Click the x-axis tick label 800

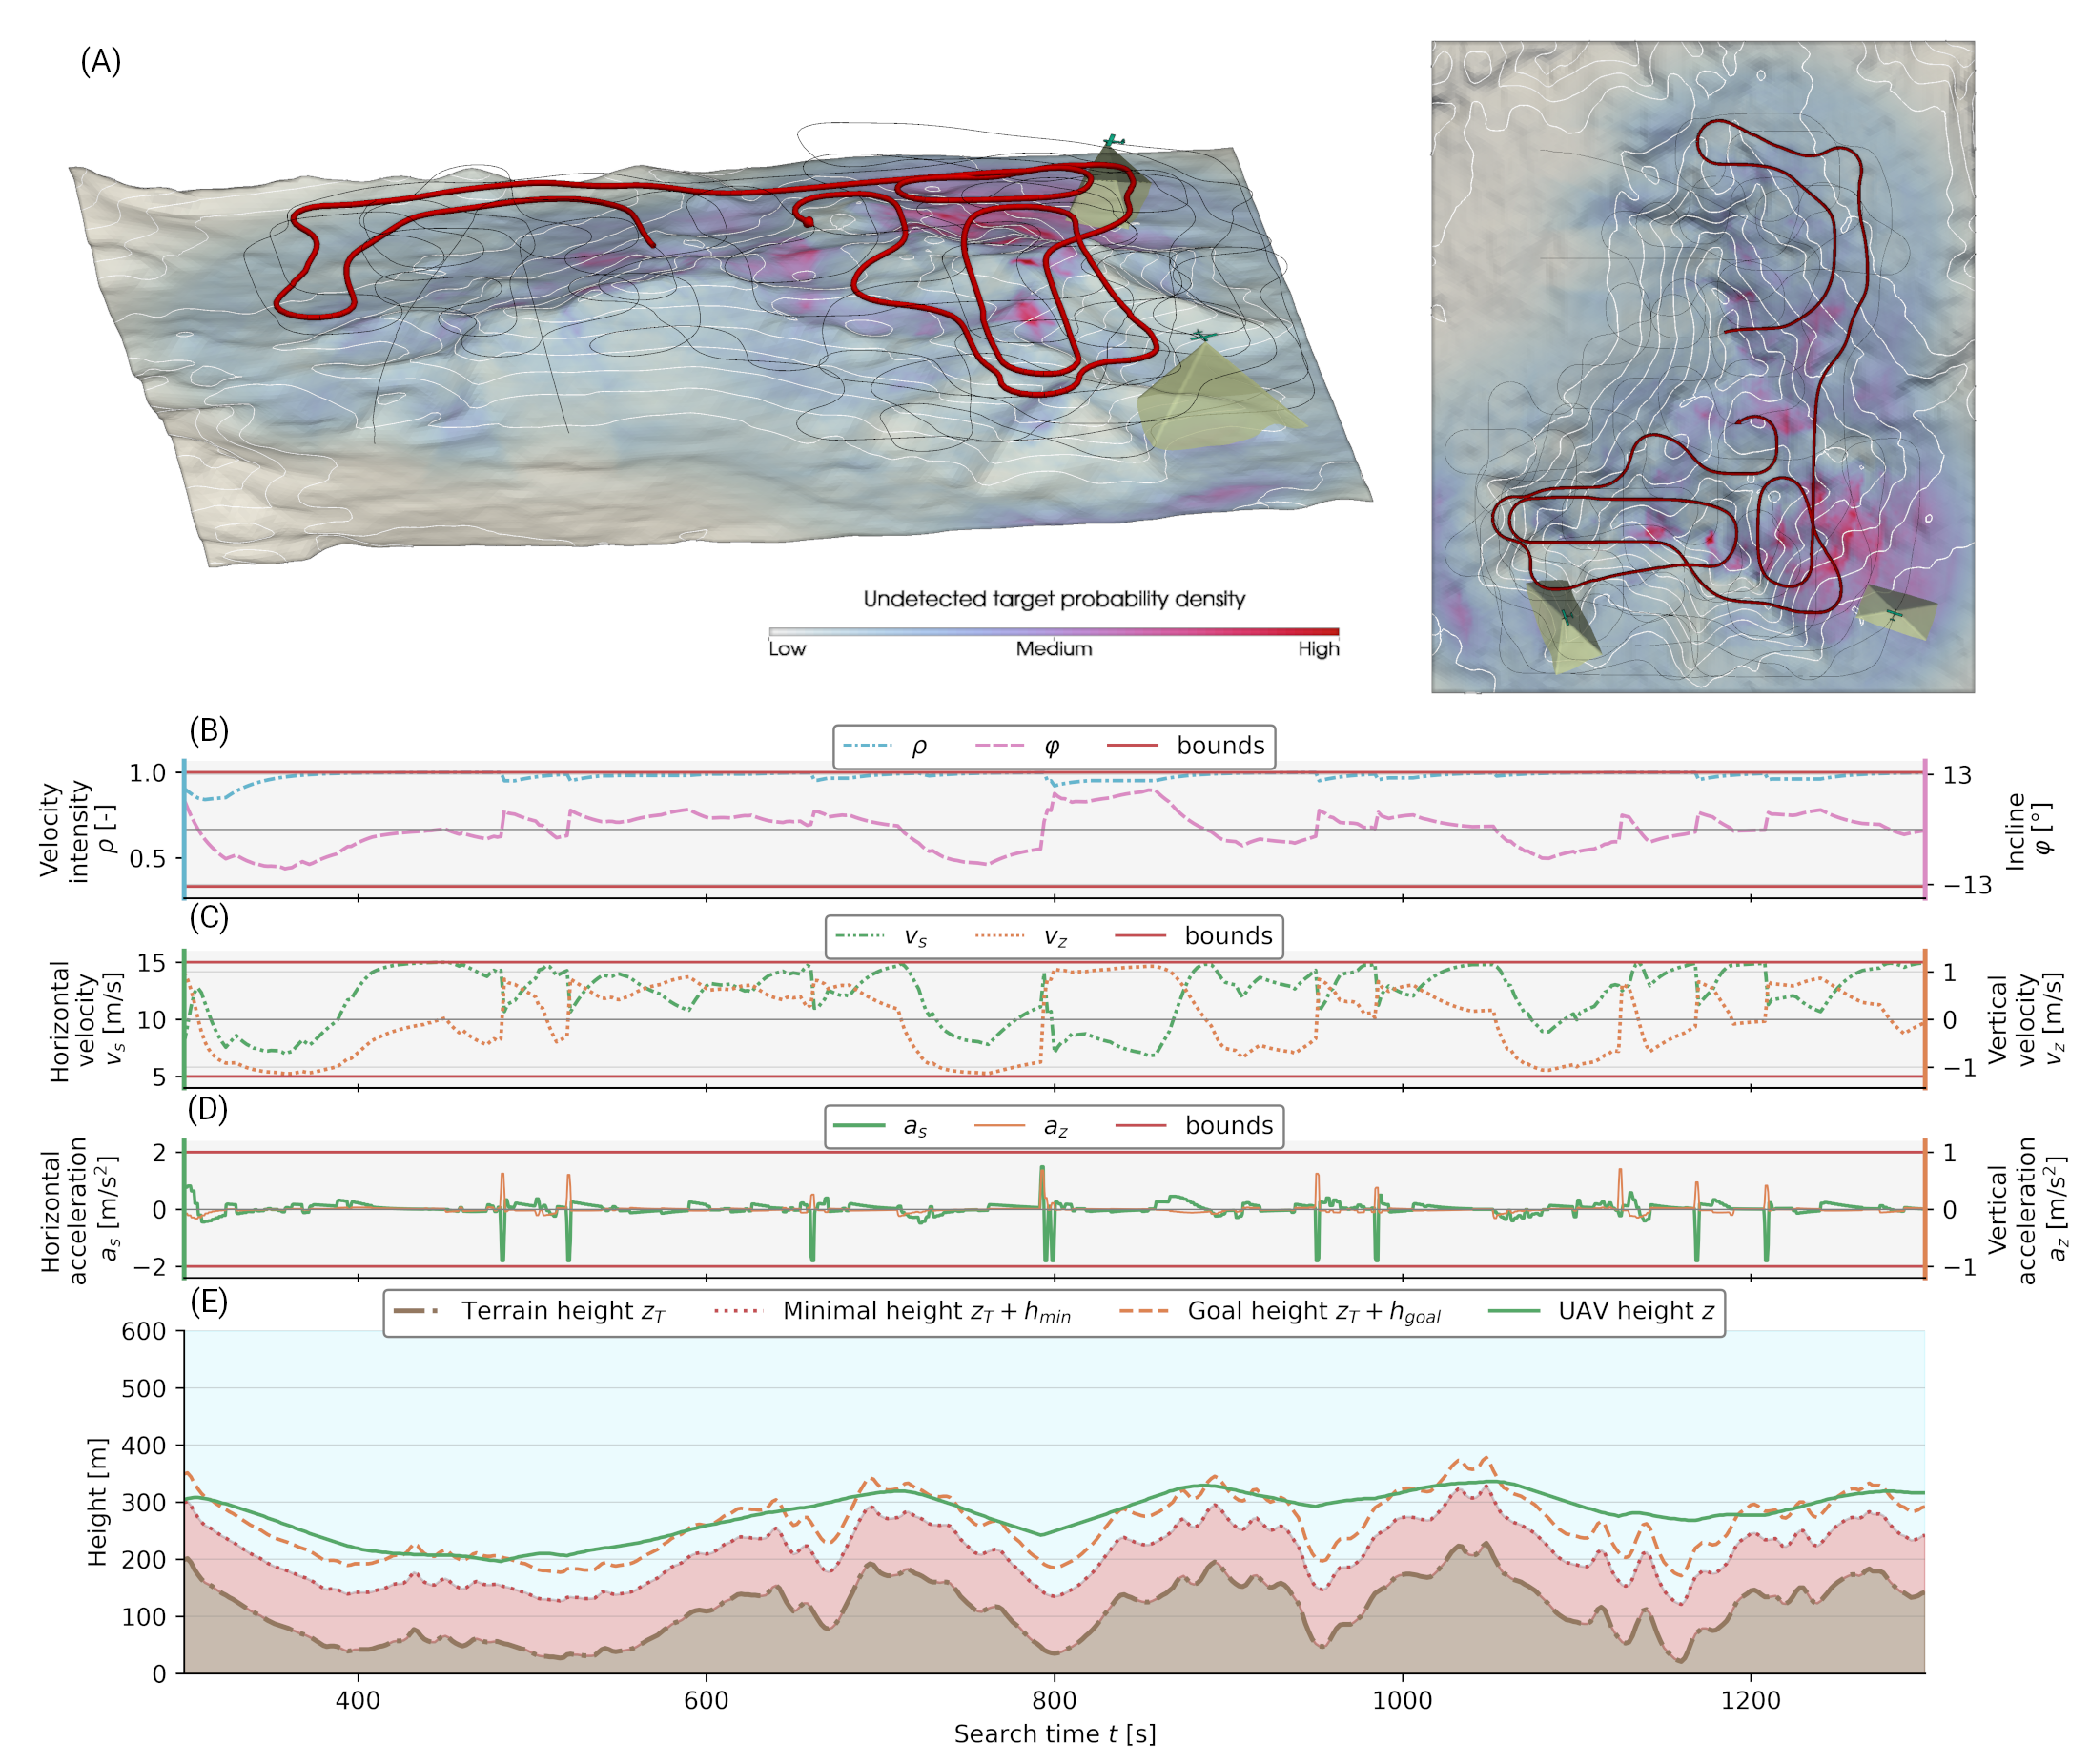[1054, 1701]
